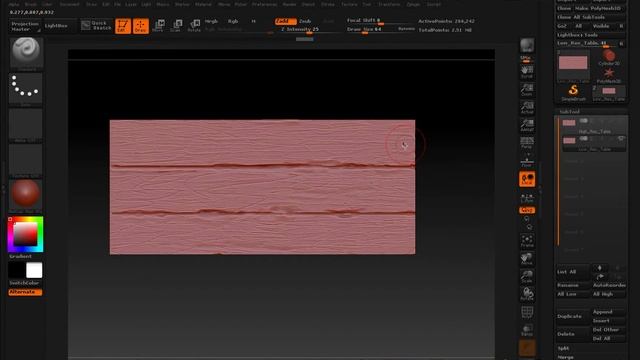
Task: Toggle switch icon on High_Res_Table subtool
Action: coord(584,121)
